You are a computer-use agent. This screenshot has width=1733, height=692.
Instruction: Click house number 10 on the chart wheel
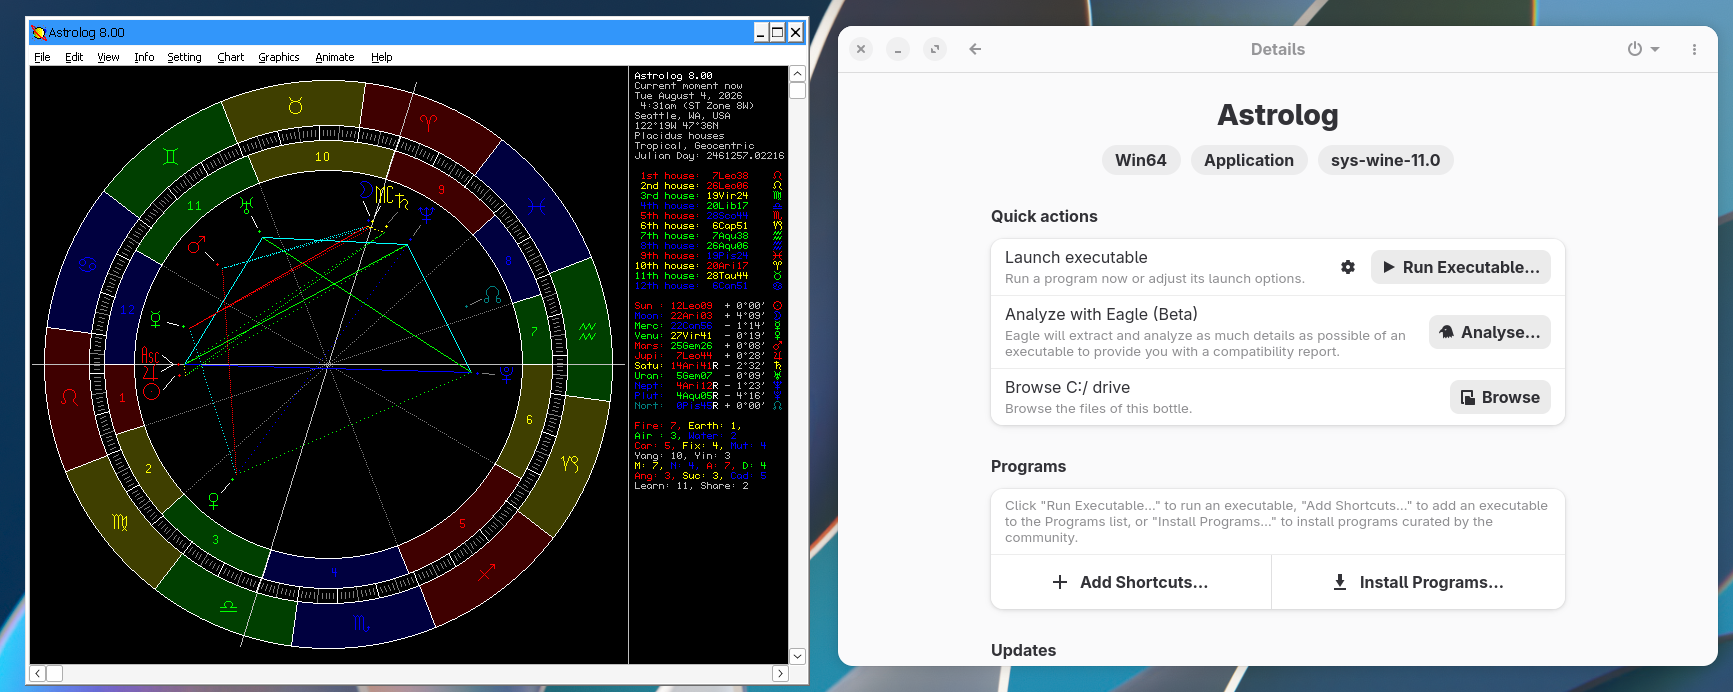[322, 157]
